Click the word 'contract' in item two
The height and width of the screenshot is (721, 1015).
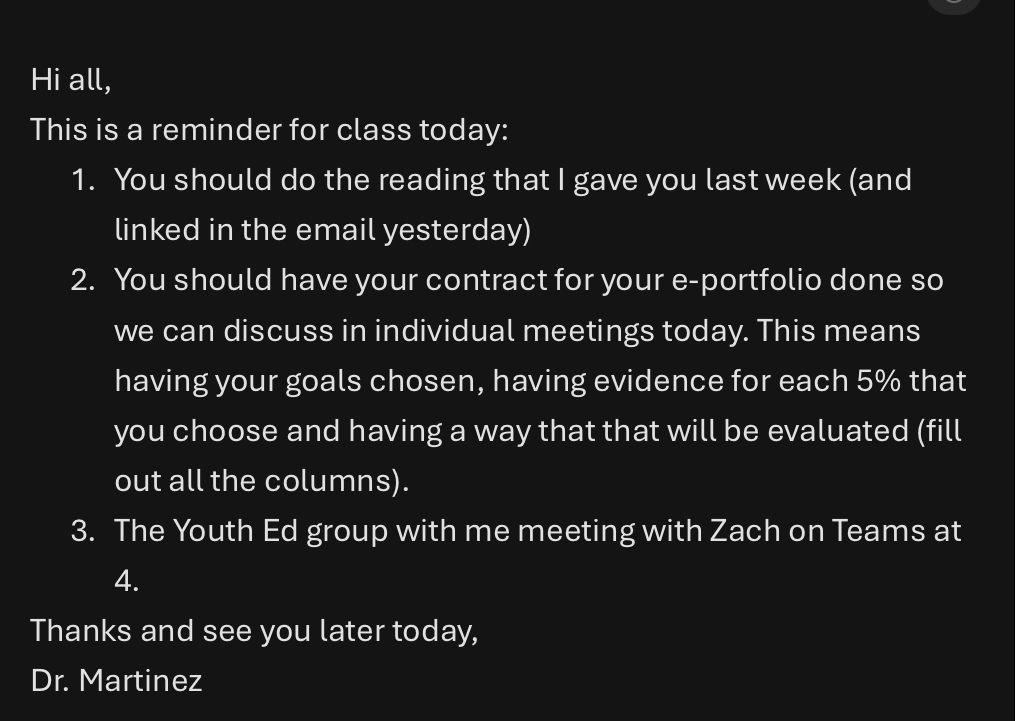pos(486,280)
